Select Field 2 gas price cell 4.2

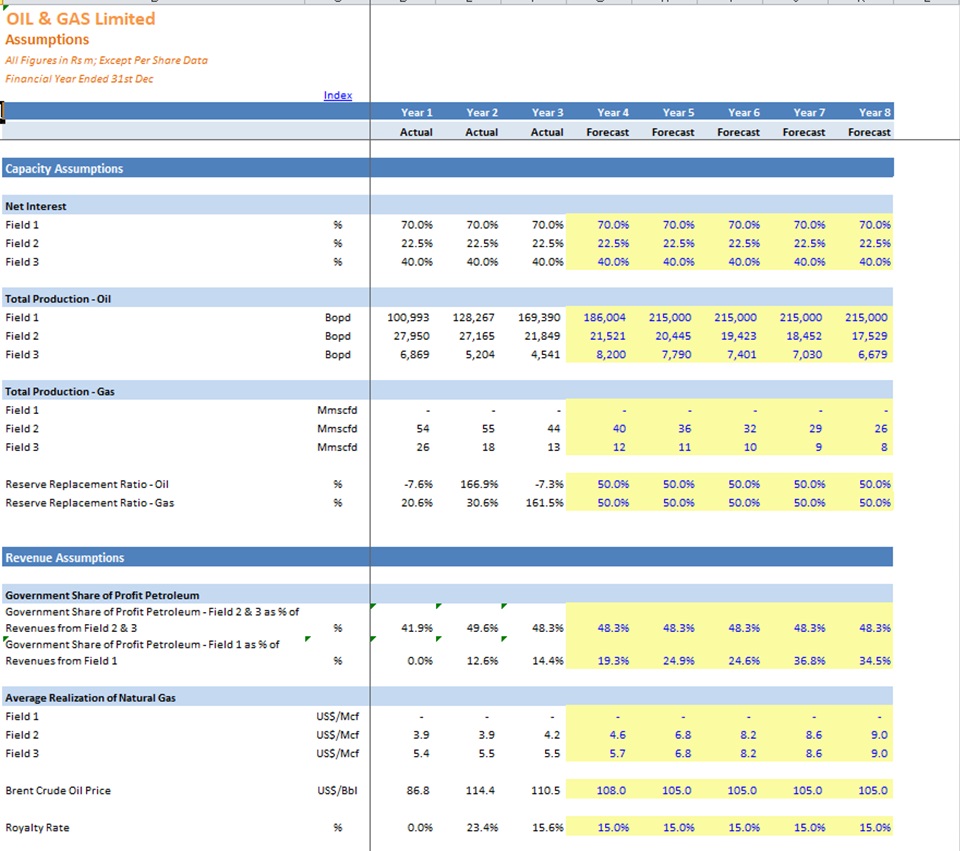click(552, 735)
